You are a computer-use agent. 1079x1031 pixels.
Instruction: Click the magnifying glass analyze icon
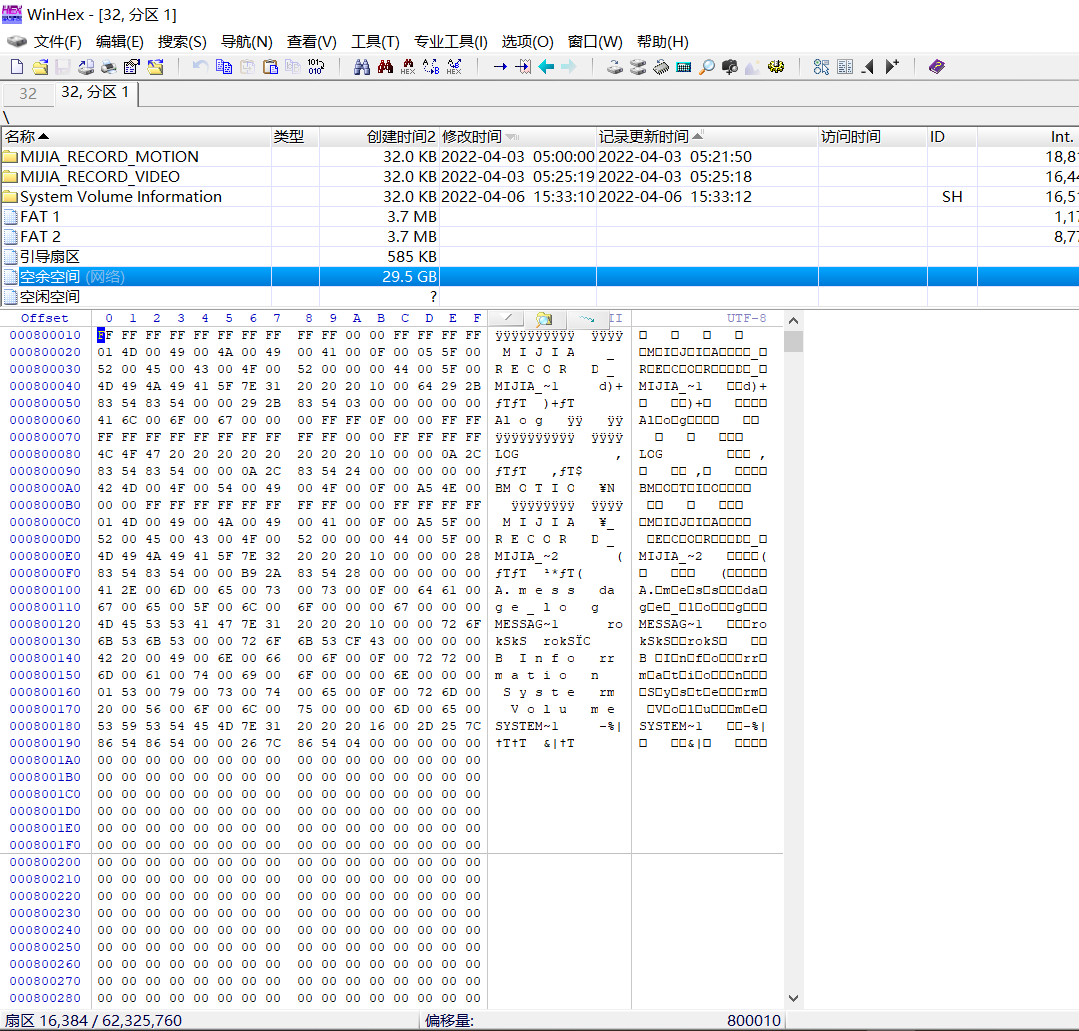coord(707,67)
